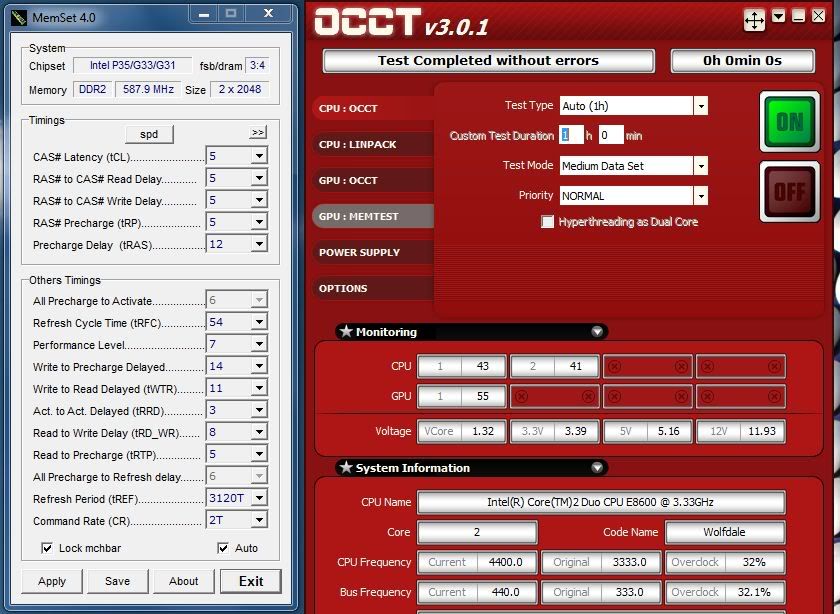Open RAS# to CAS# Read Delay dropdown

259,178
